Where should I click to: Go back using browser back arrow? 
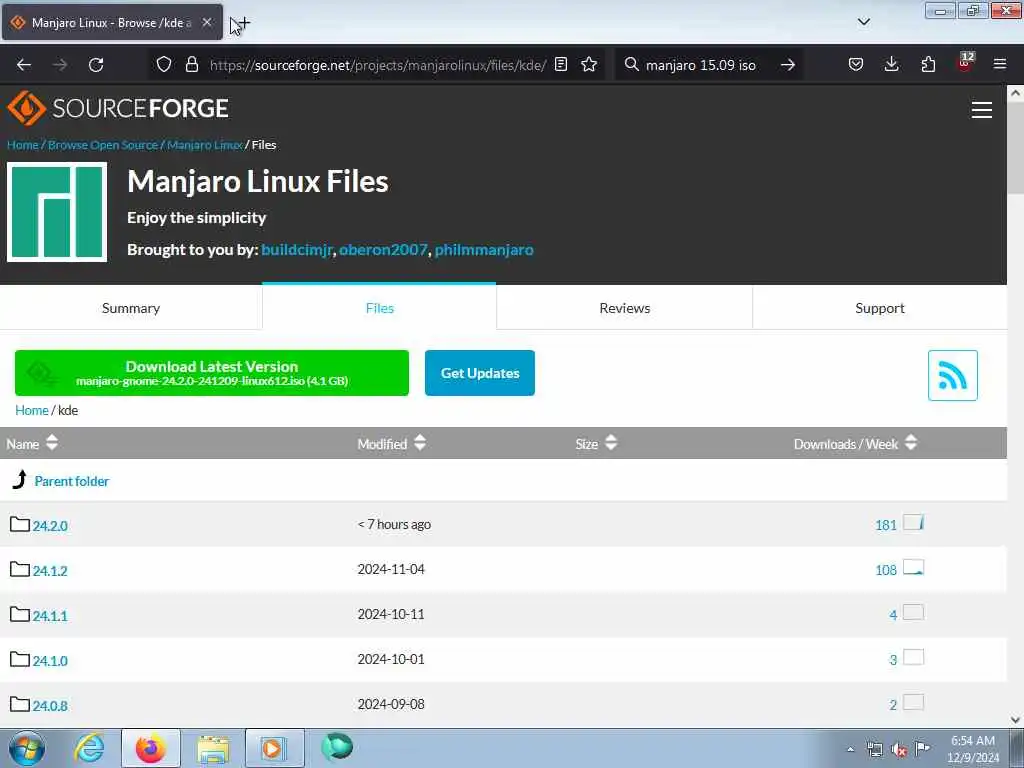tap(24, 65)
